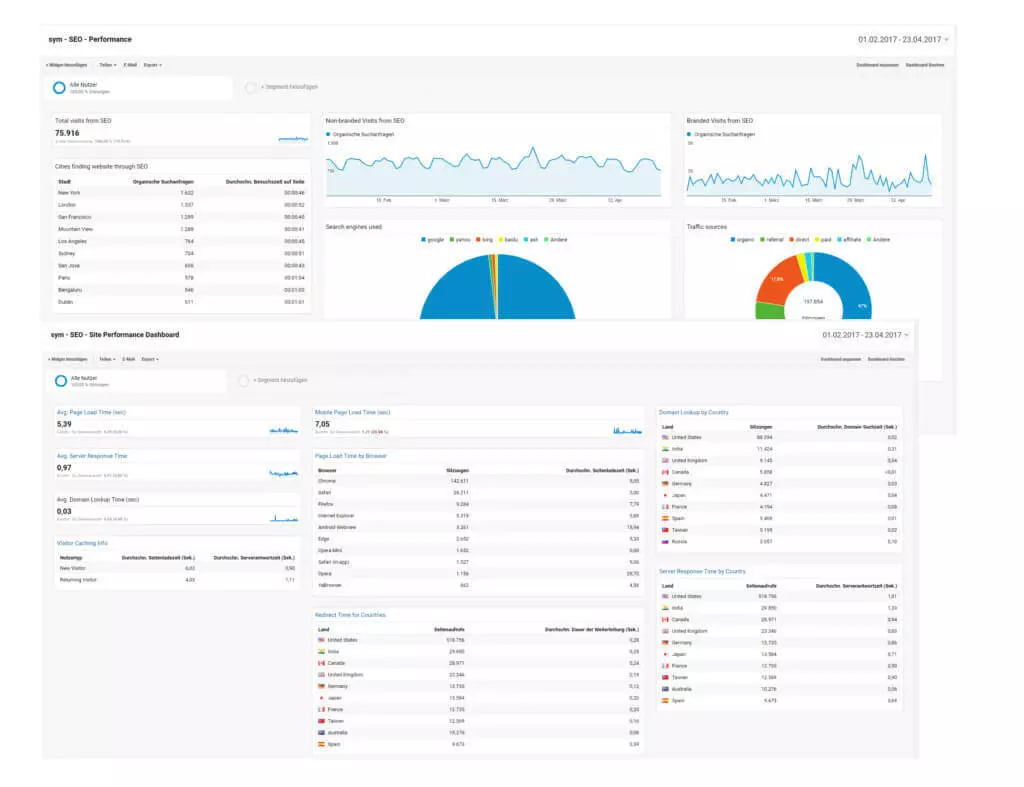
Task: Click United Kingdom flag in Redirect Time for Countries
Action: point(321,675)
